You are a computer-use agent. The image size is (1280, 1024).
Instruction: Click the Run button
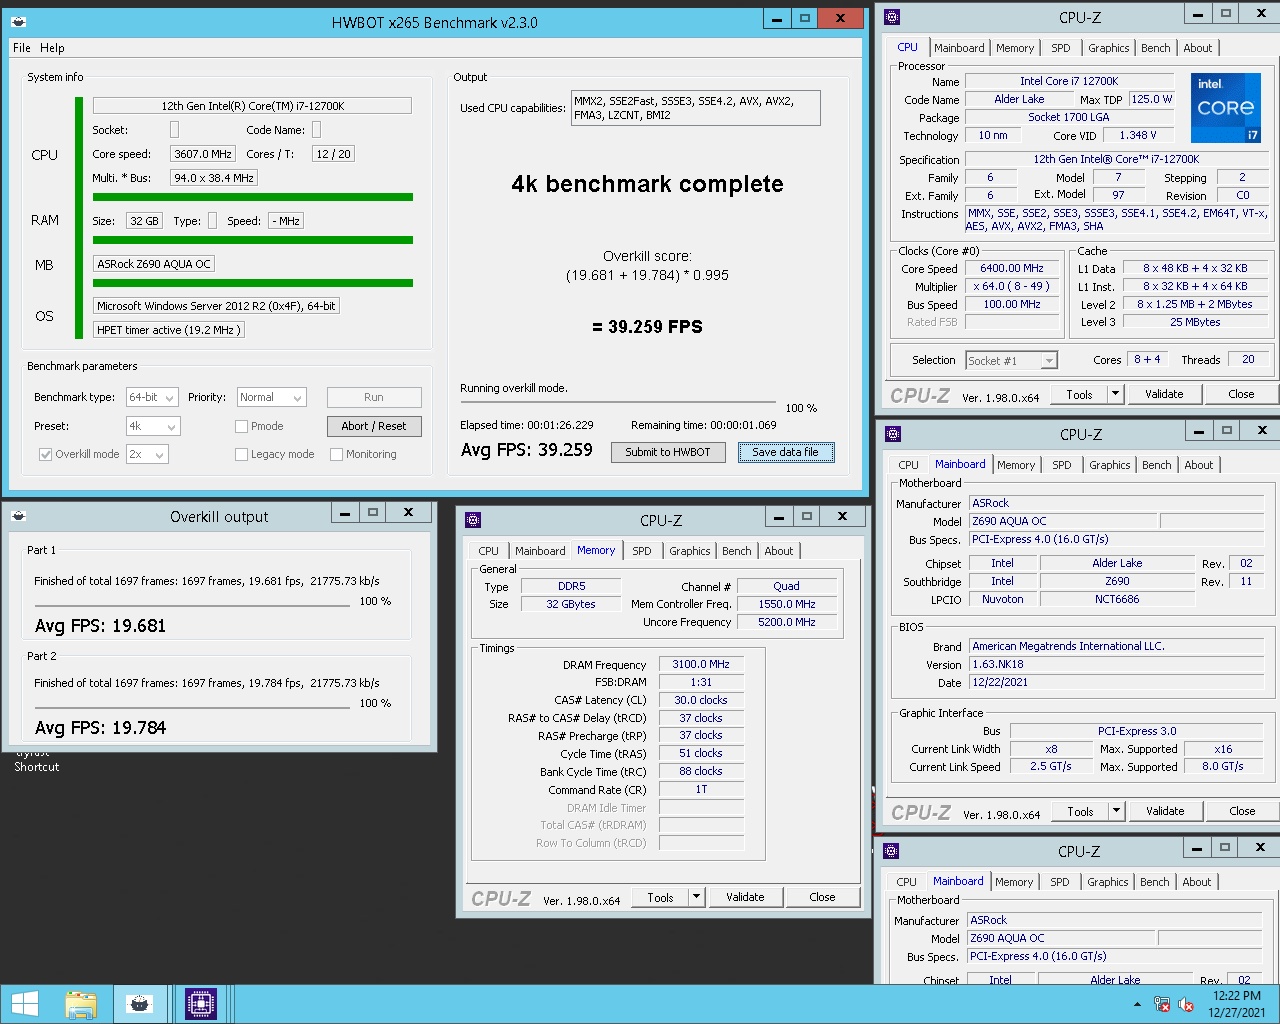[x=374, y=397]
